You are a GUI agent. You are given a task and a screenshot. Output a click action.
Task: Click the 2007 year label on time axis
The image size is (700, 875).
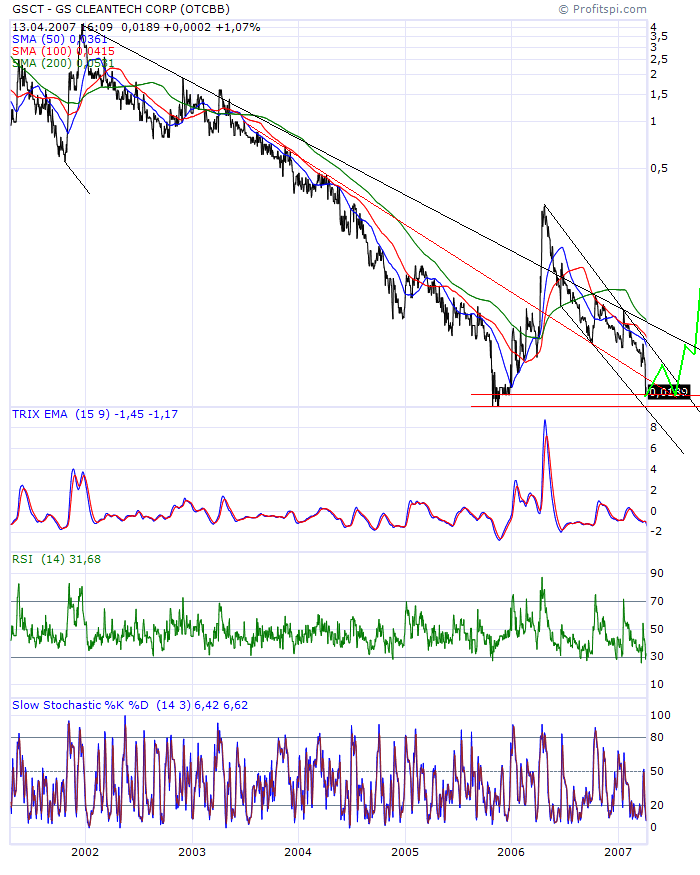point(618,852)
